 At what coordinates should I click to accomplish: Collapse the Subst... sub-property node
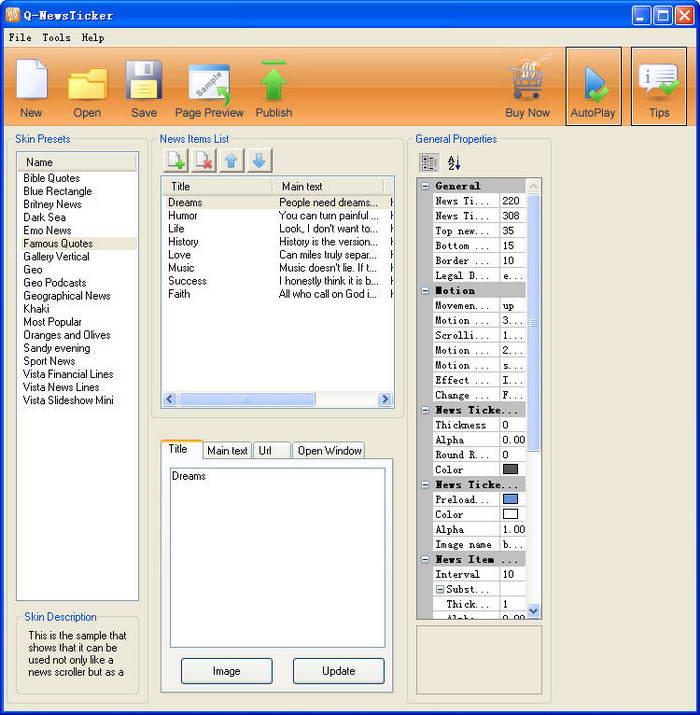[440, 589]
